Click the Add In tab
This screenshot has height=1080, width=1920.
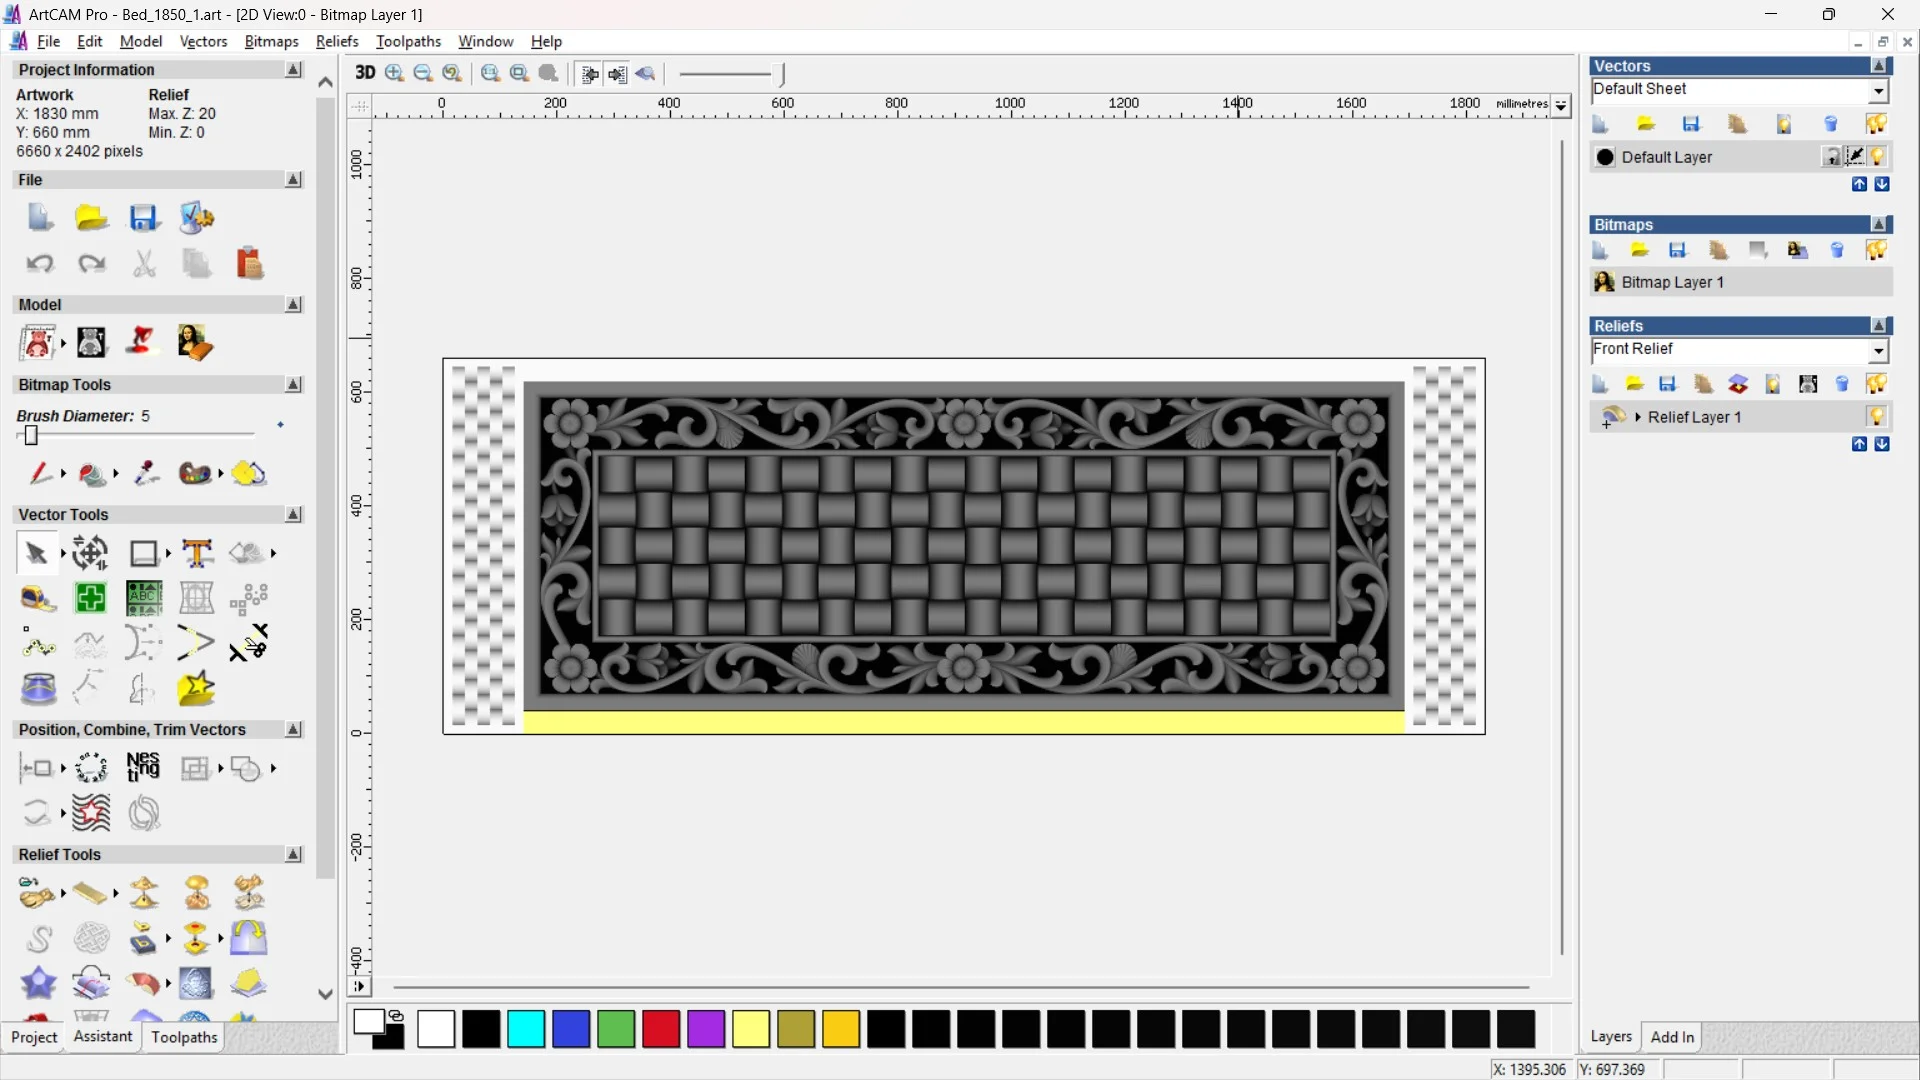point(1672,1037)
